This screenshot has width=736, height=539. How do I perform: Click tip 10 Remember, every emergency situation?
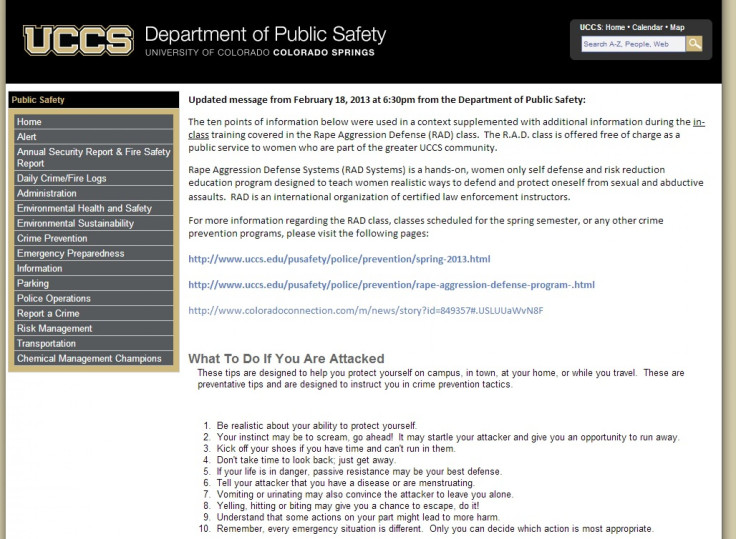coord(435,529)
